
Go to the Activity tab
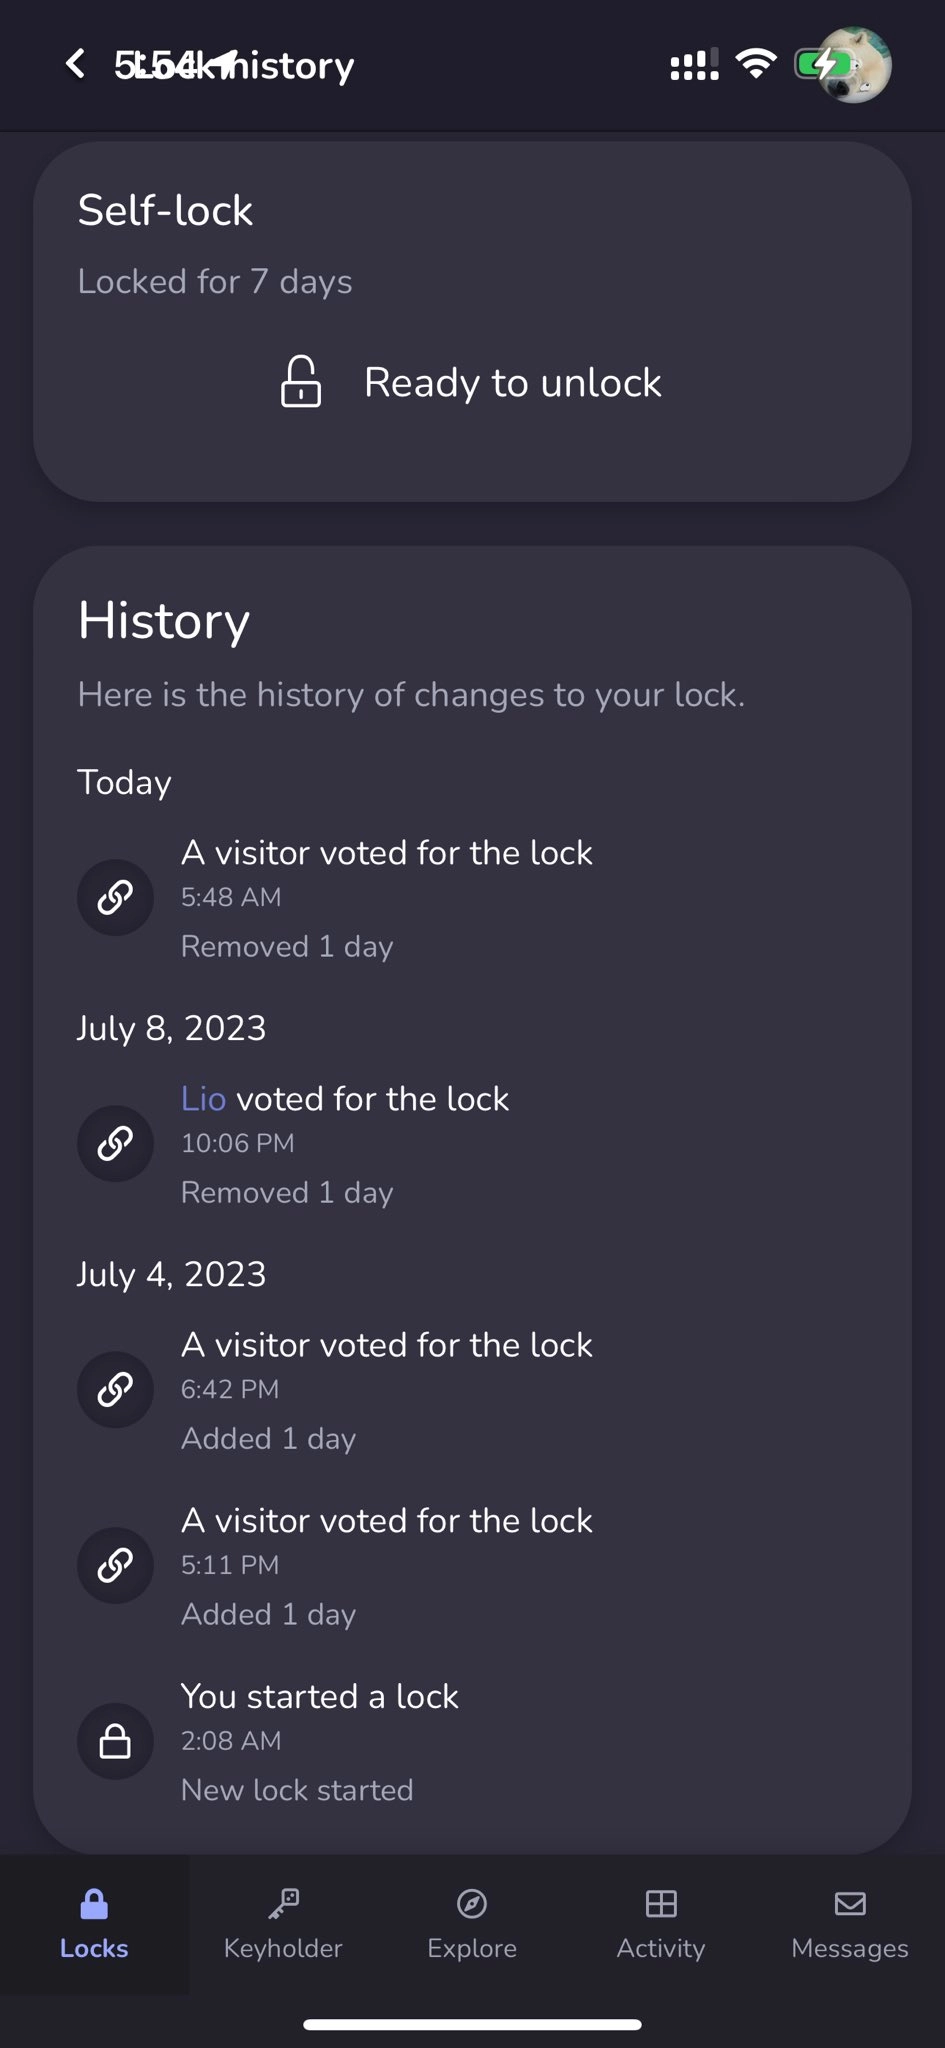point(661,1924)
